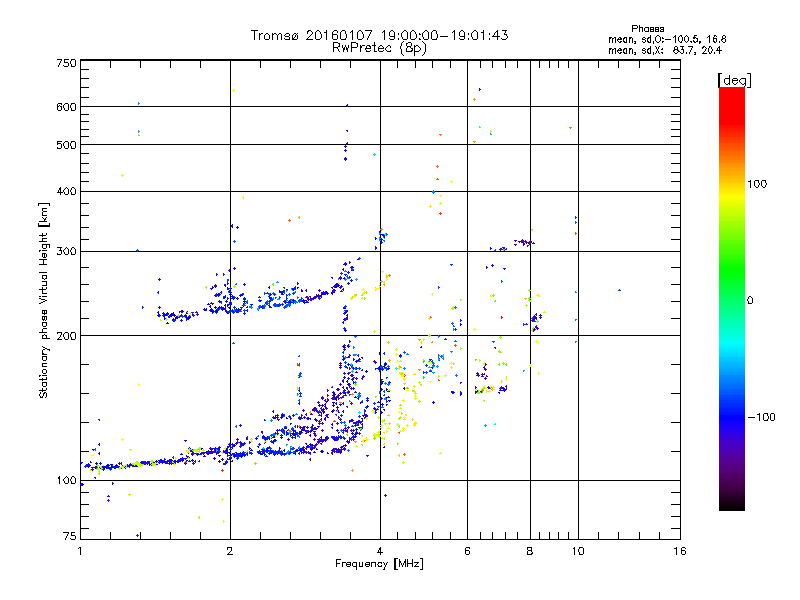Click the plot title 'Tromsø 20160107 19:00:00-19:01:43'
Image resolution: width=800 pixels, height=600 pixels.
point(379,35)
